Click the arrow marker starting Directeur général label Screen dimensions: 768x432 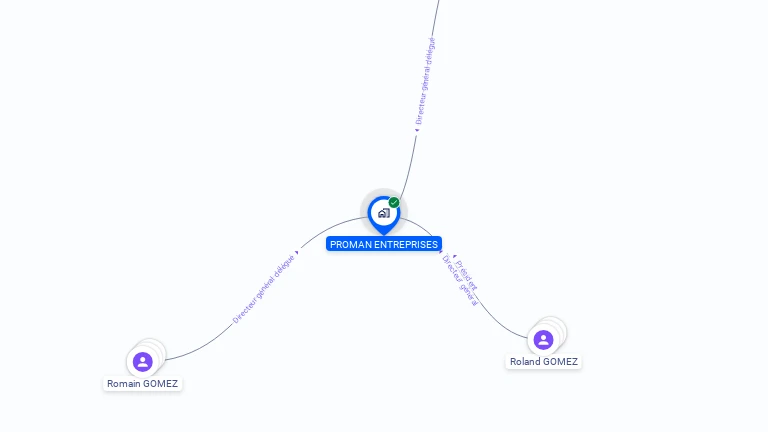pyautogui.click(x=441, y=252)
